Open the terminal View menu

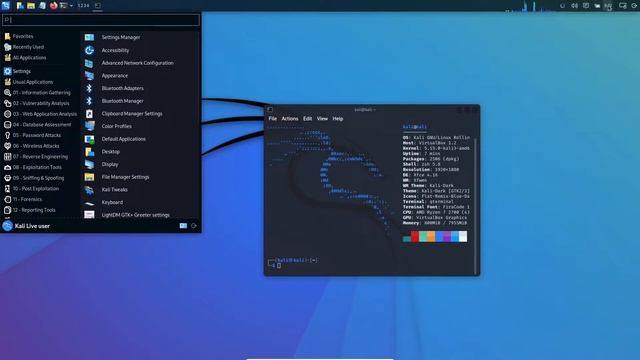(x=322, y=118)
